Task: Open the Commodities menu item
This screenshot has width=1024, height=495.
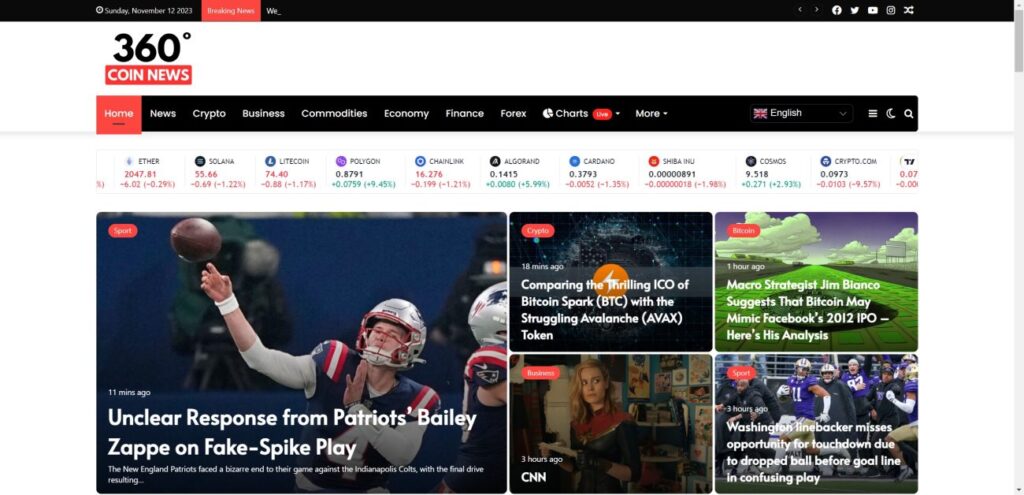Action: pyautogui.click(x=334, y=114)
